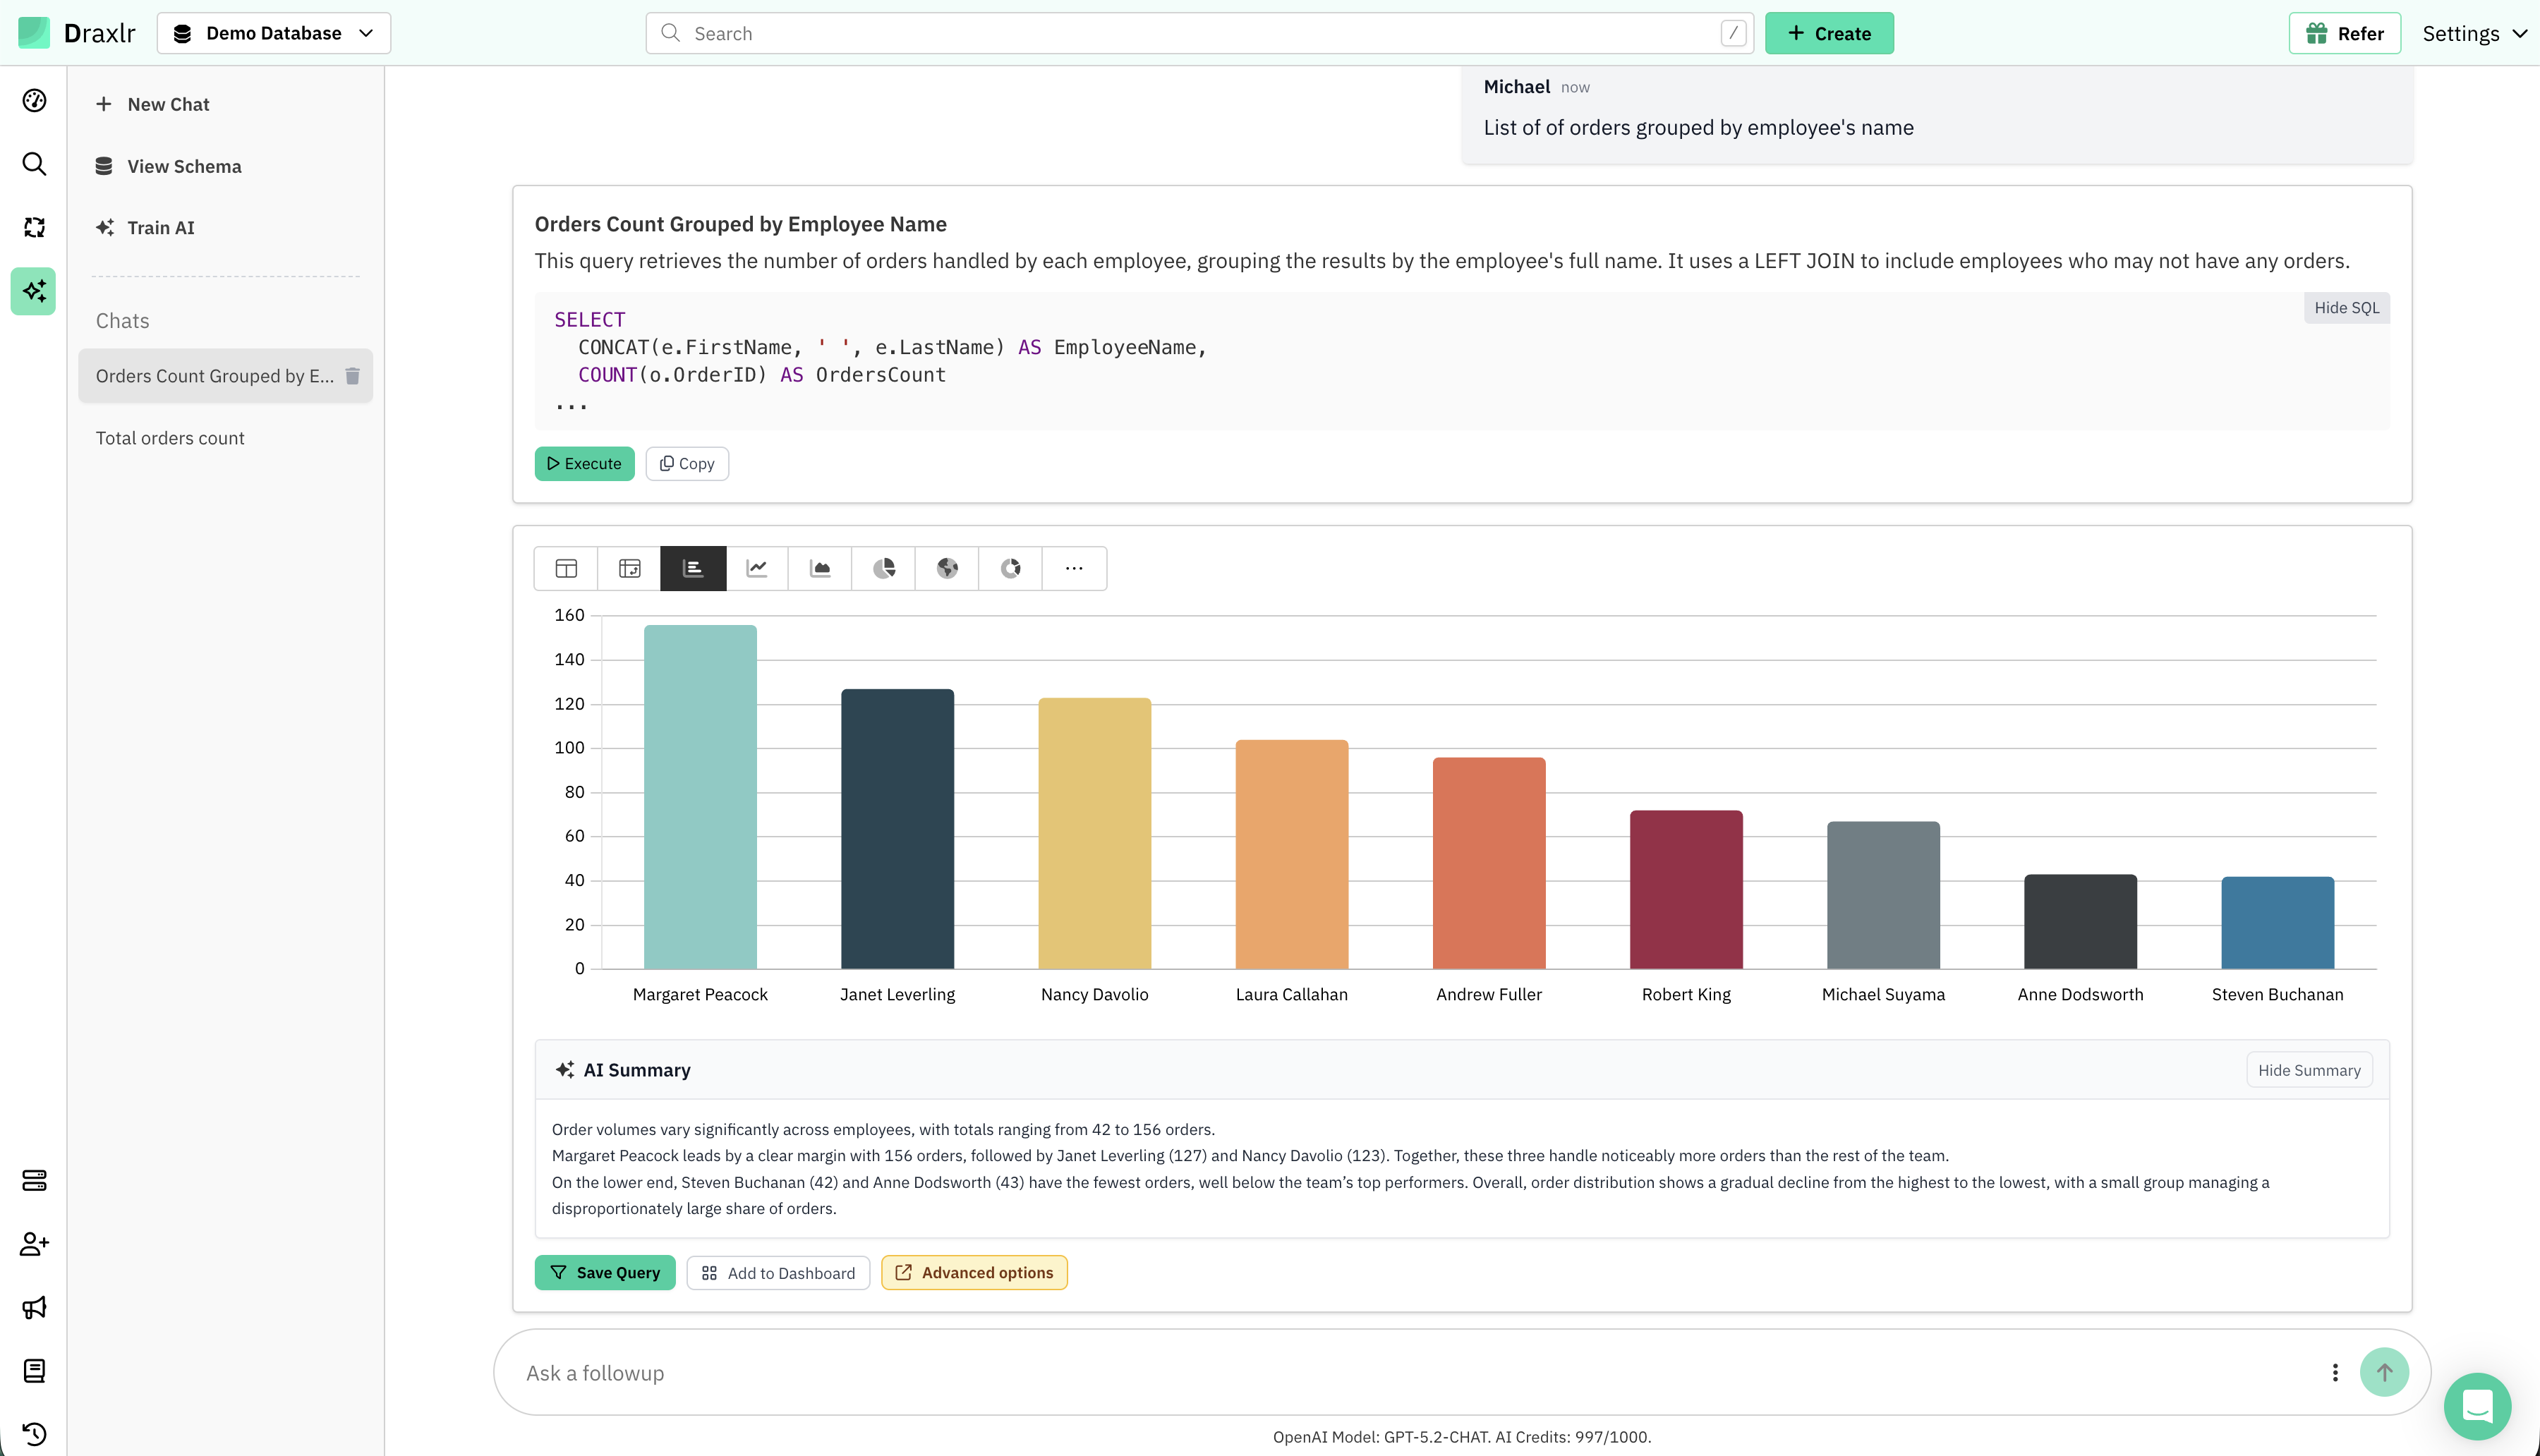The height and width of the screenshot is (1456, 2540).
Task: Open the documentation book icon in the sidebar
Action: pyautogui.click(x=34, y=1371)
